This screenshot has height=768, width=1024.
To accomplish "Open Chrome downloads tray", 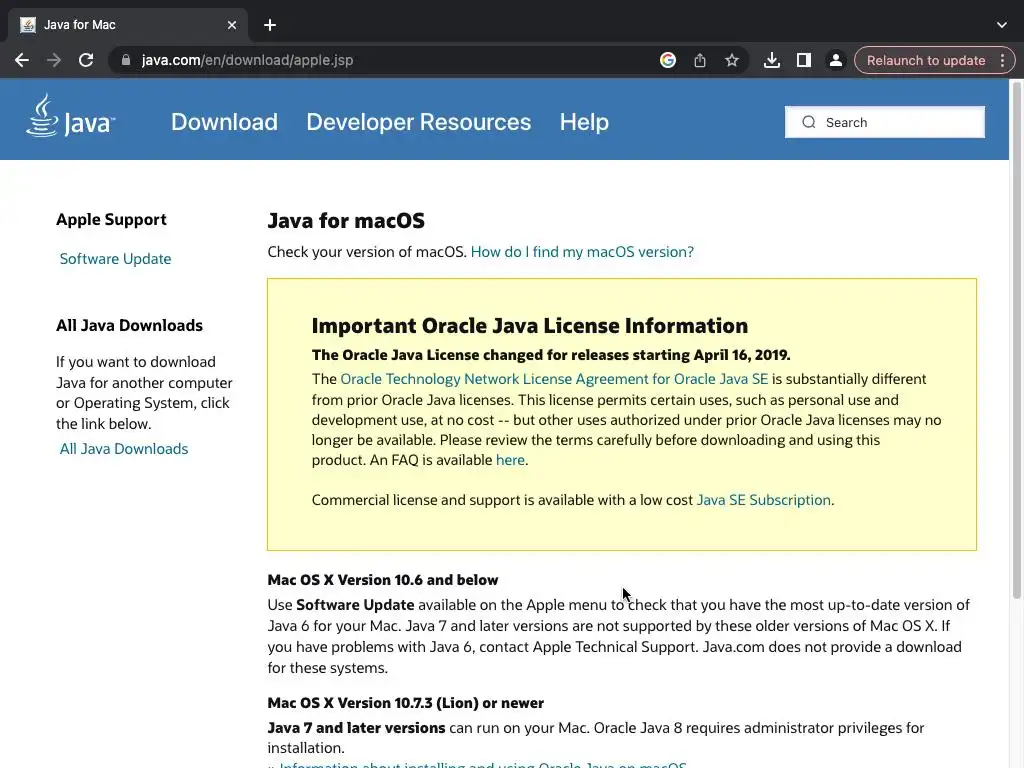I will [771, 60].
